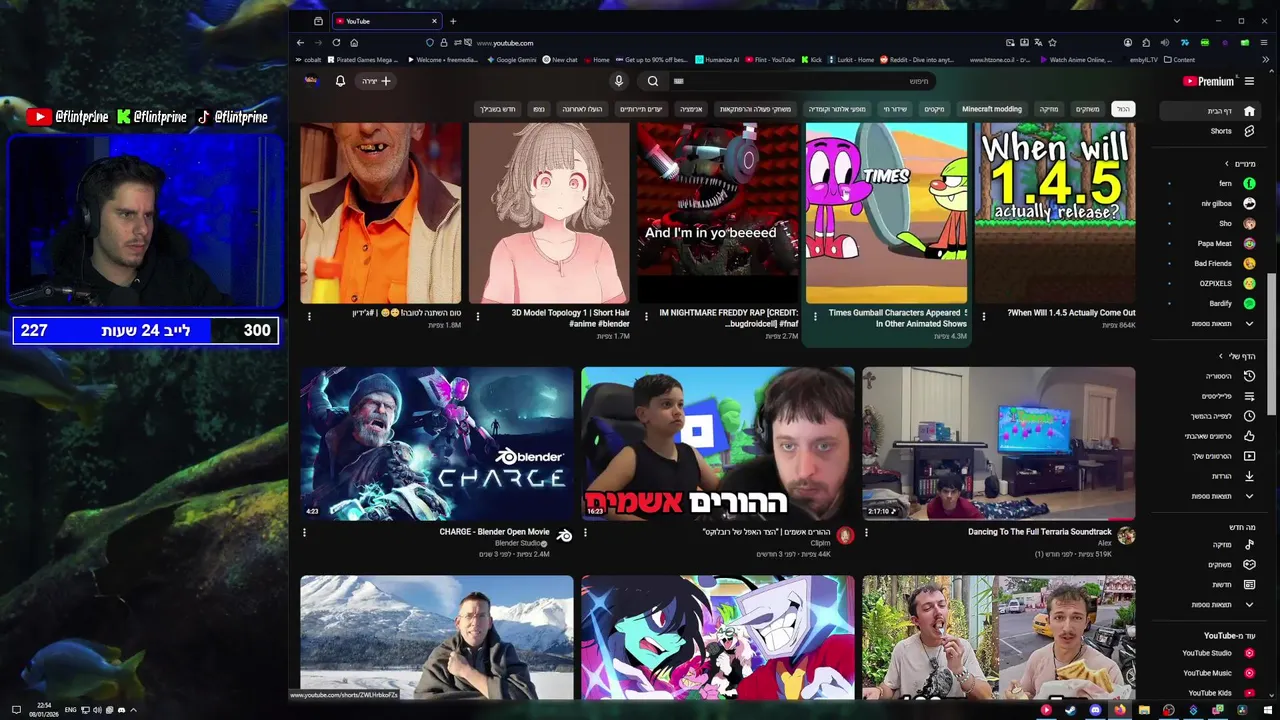The height and width of the screenshot is (720, 1280).
Task: Open the Liked videos sidebar entry
Action: click(1208, 436)
